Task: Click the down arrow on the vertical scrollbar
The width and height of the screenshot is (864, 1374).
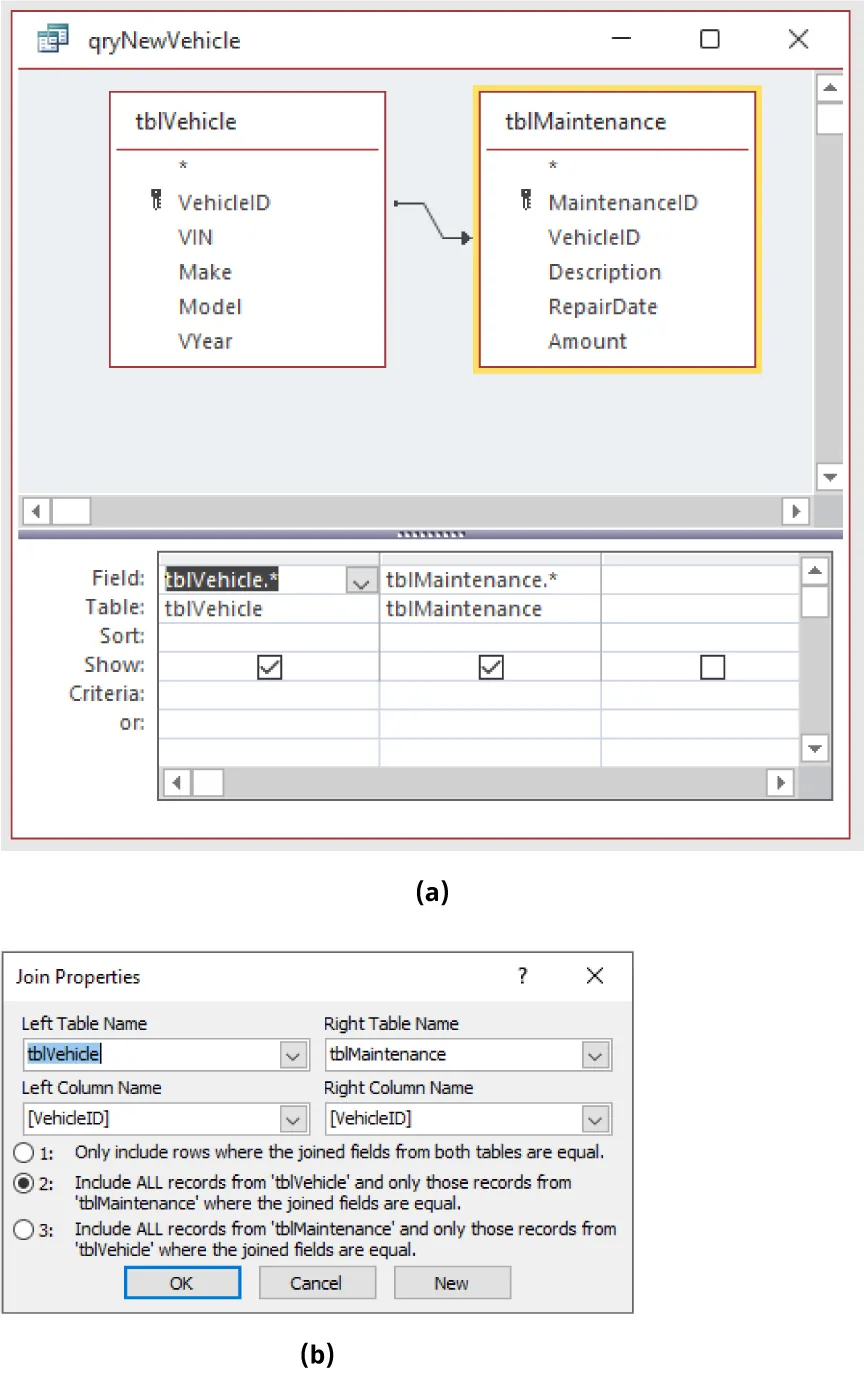Action: pos(830,477)
